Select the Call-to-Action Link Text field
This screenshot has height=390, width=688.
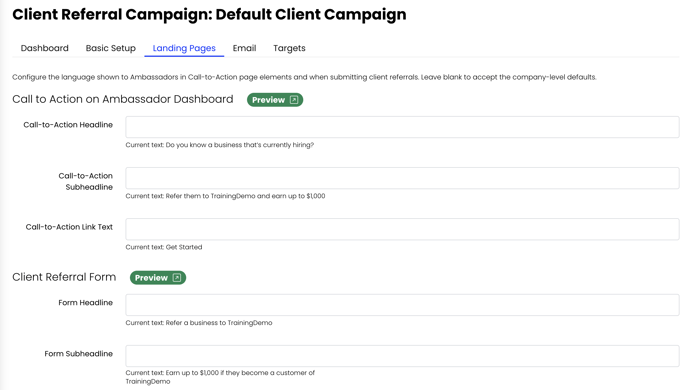(x=402, y=229)
